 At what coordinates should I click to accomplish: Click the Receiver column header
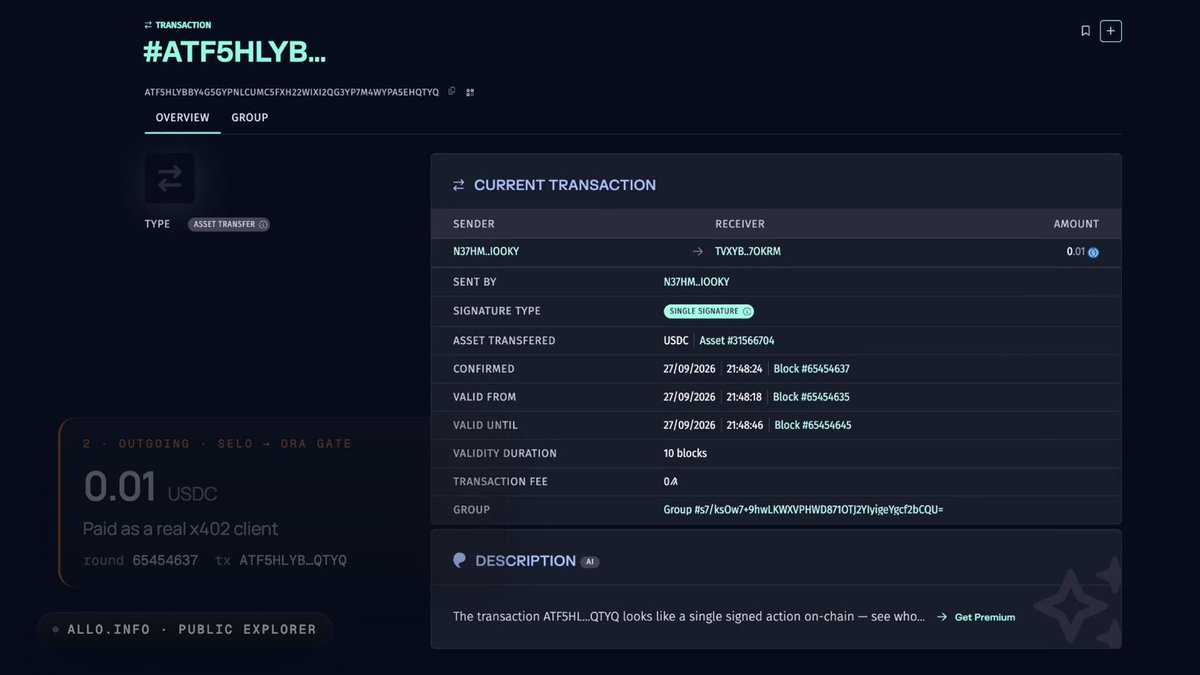pos(740,224)
